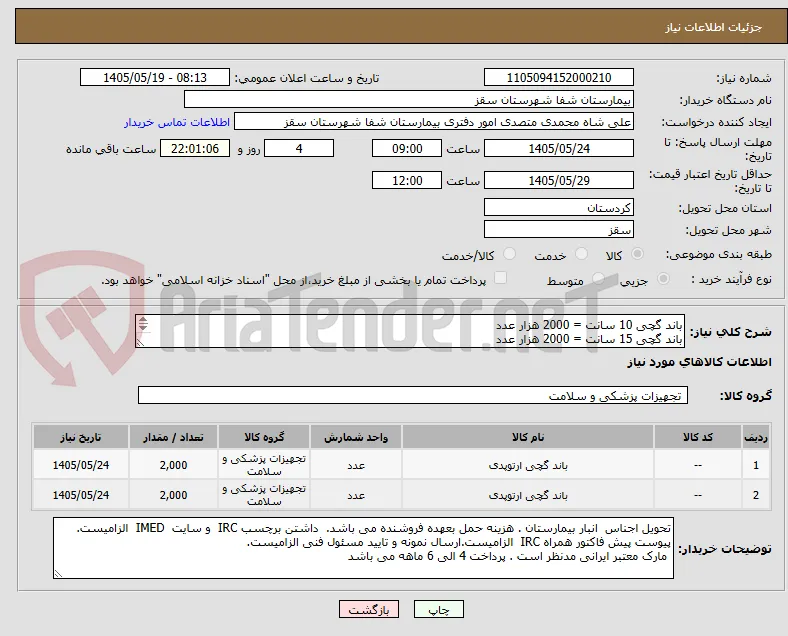Open the اطلاعات تماس خریدار link
This screenshot has width=788, height=636.
pyautogui.click(x=177, y=123)
